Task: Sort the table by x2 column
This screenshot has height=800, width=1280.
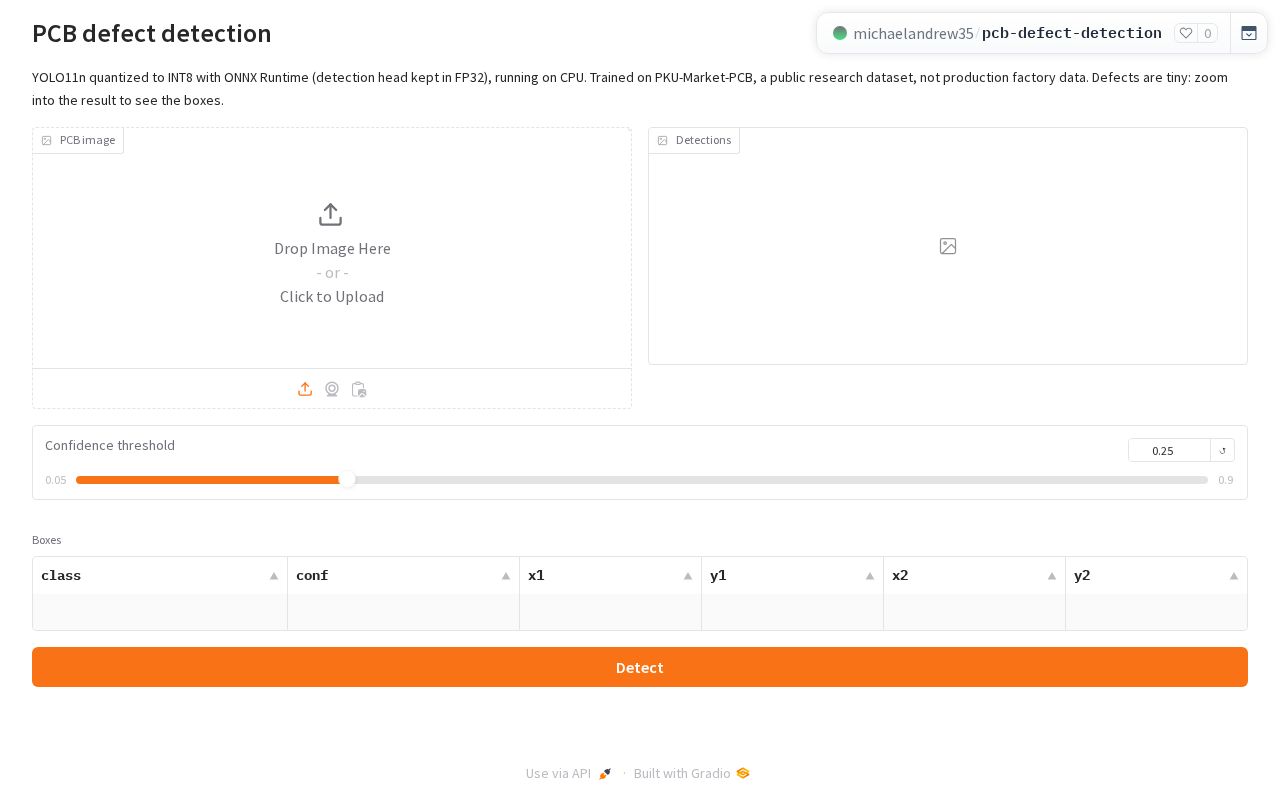Action: point(1052,576)
